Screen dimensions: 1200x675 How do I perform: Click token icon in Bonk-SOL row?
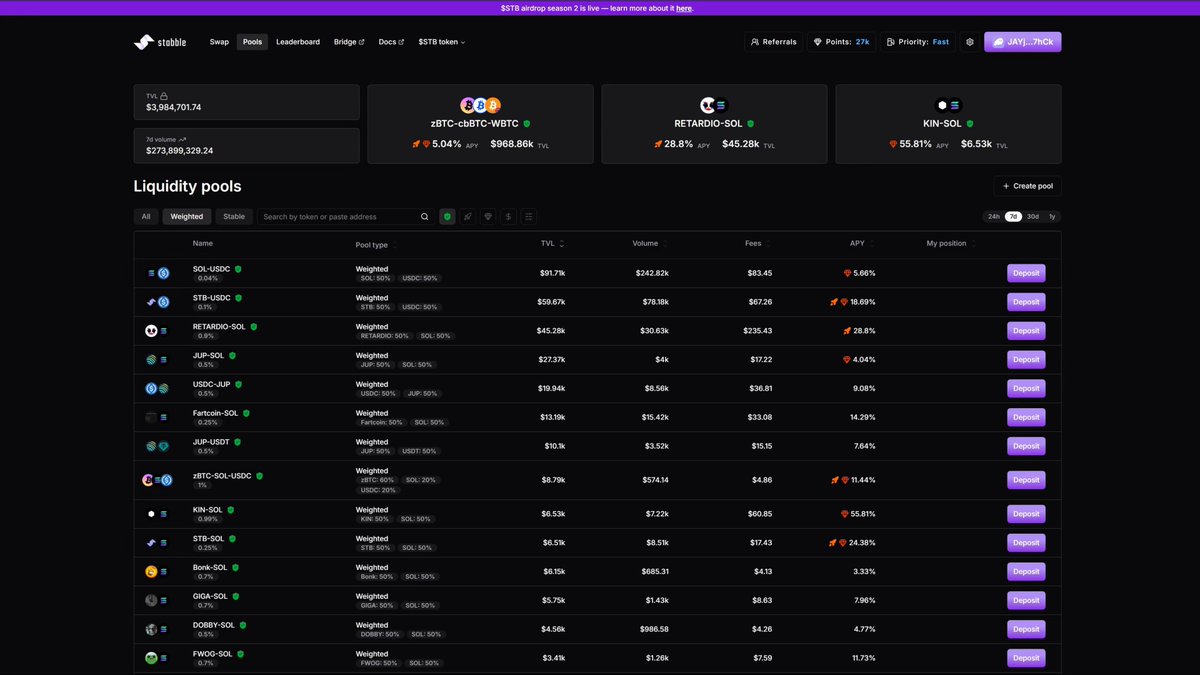coord(151,572)
